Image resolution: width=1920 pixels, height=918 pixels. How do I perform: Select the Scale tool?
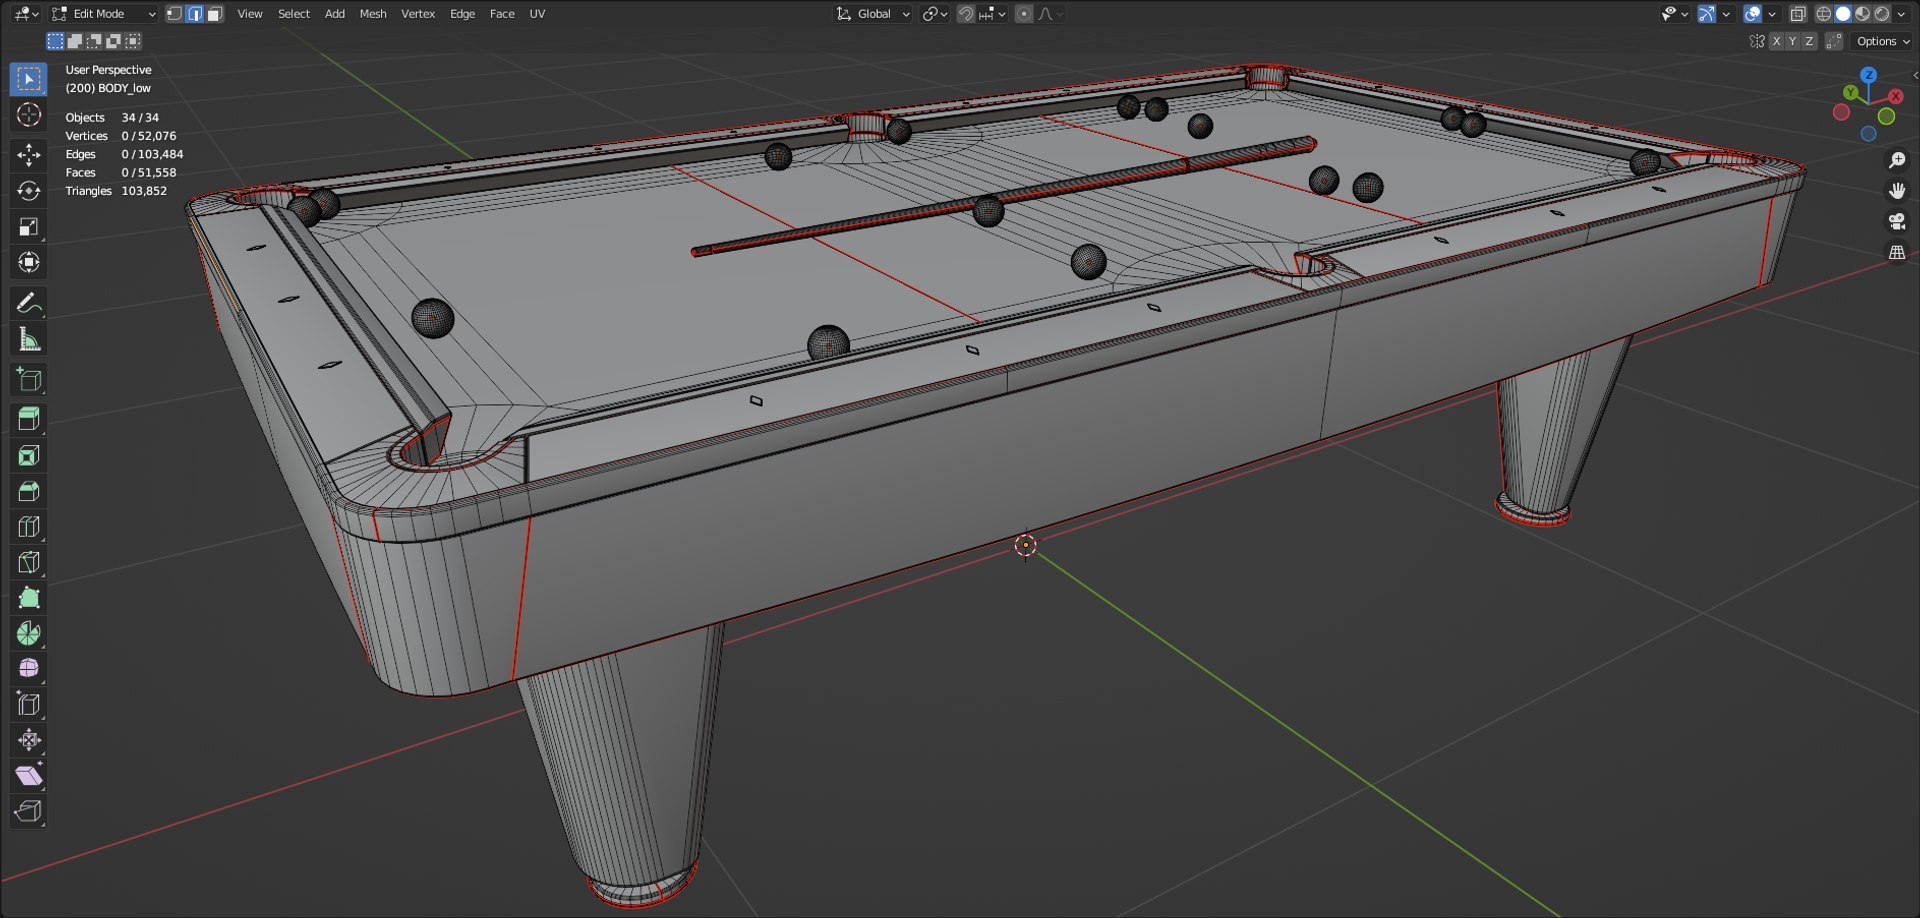tap(28, 226)
